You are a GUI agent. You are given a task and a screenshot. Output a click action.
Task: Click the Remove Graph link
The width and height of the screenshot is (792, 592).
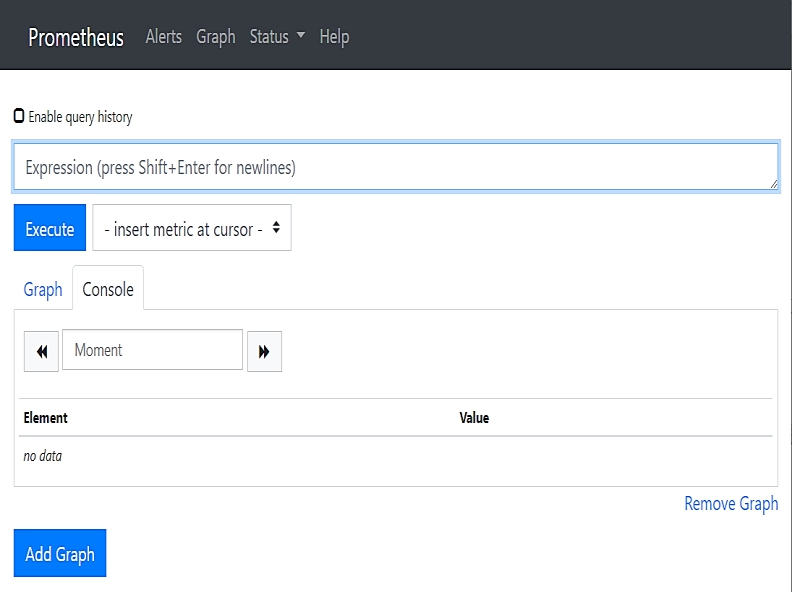[731, 503]
